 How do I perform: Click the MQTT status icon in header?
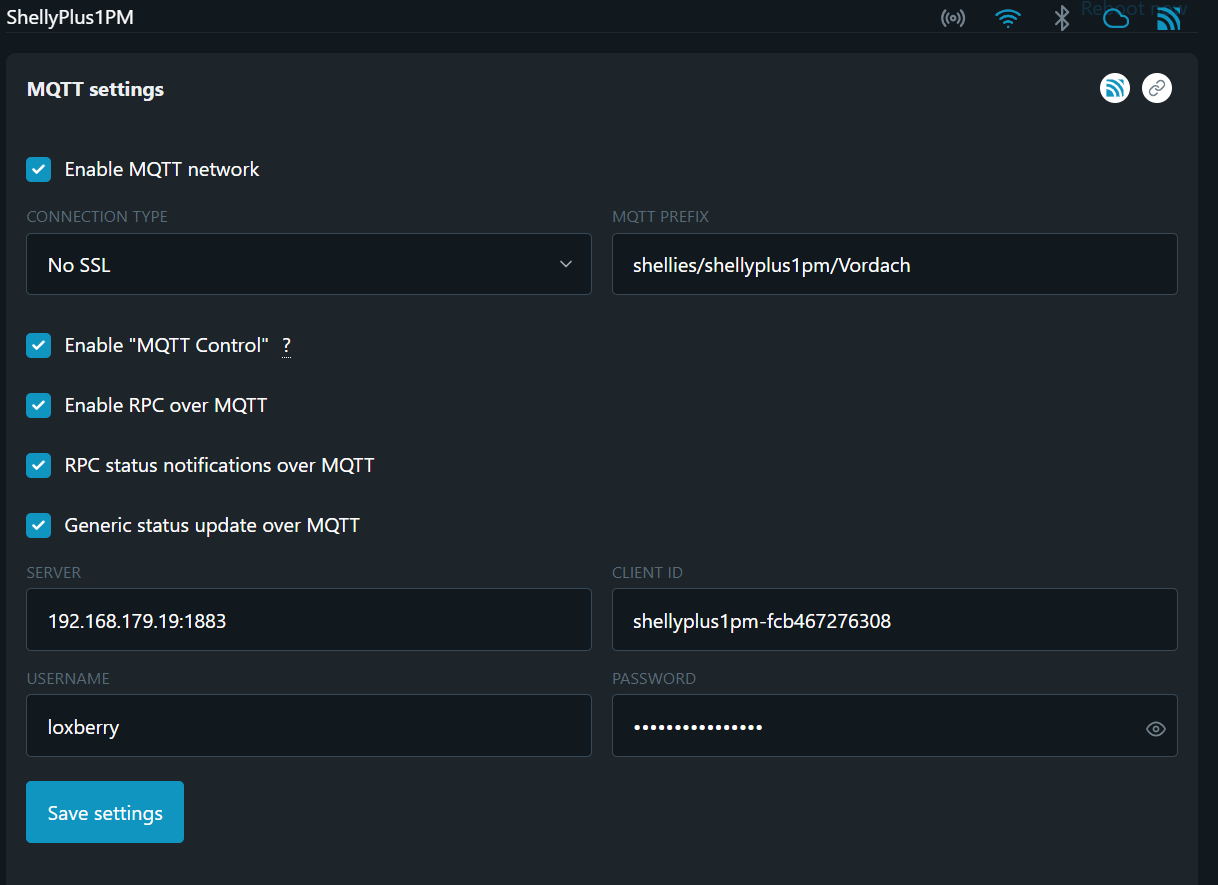point(1169,18)
